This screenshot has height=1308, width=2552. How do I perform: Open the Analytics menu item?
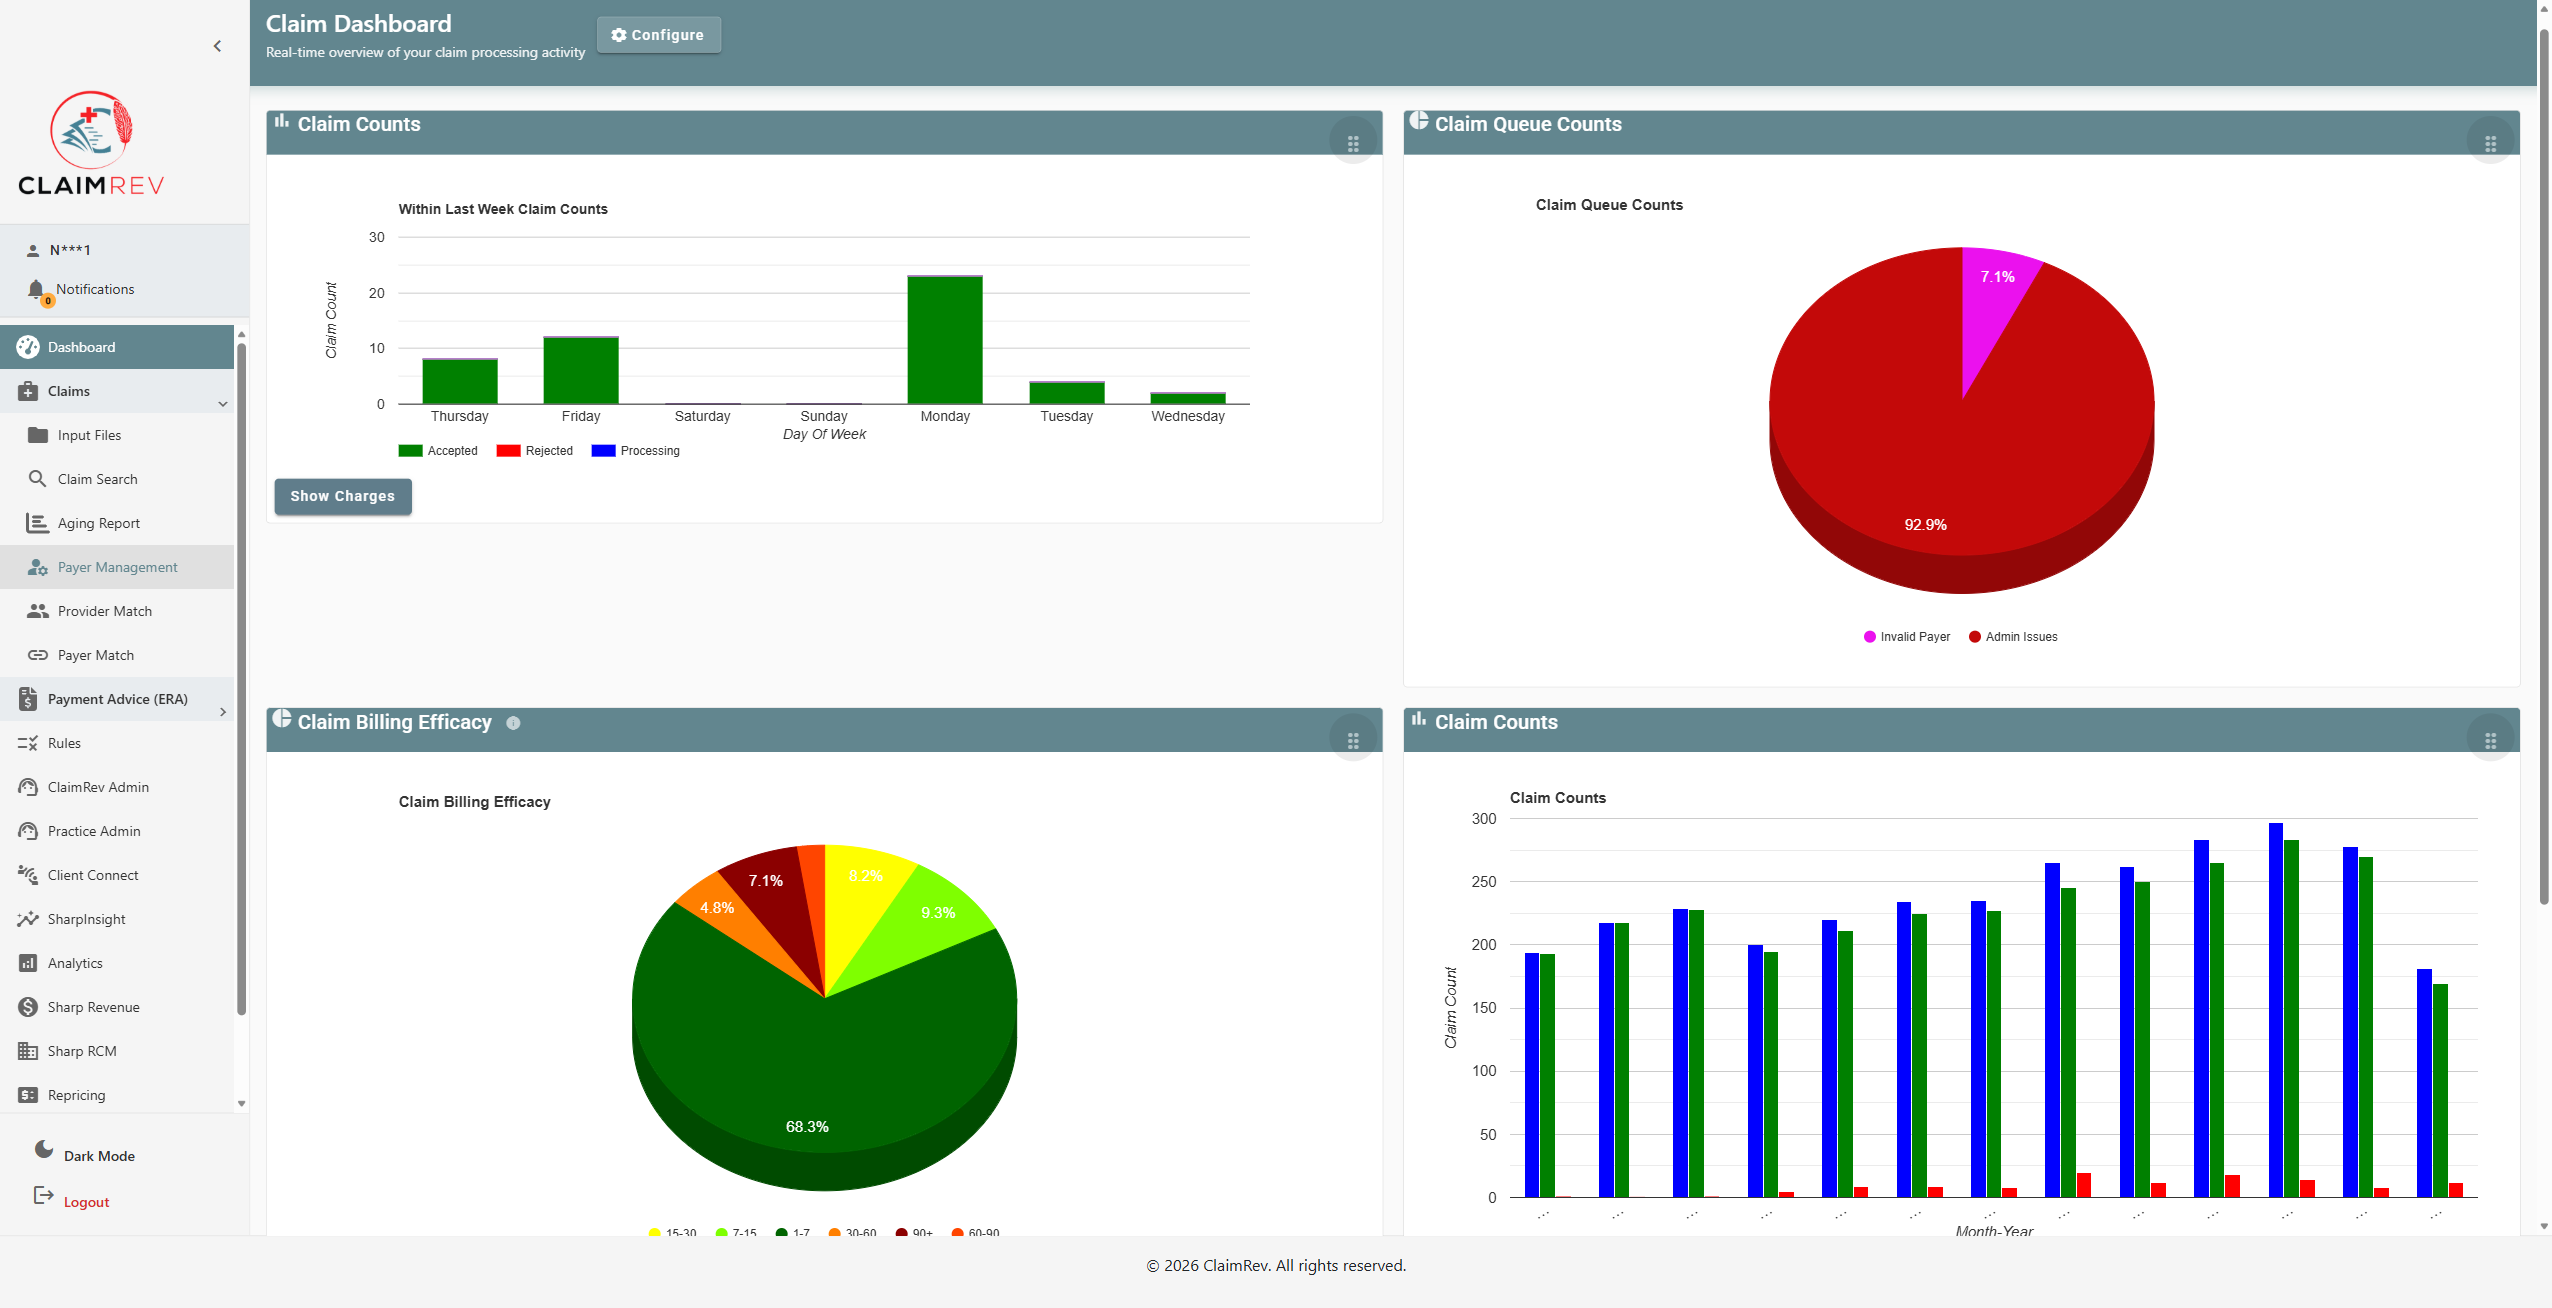tap(117, 963)
